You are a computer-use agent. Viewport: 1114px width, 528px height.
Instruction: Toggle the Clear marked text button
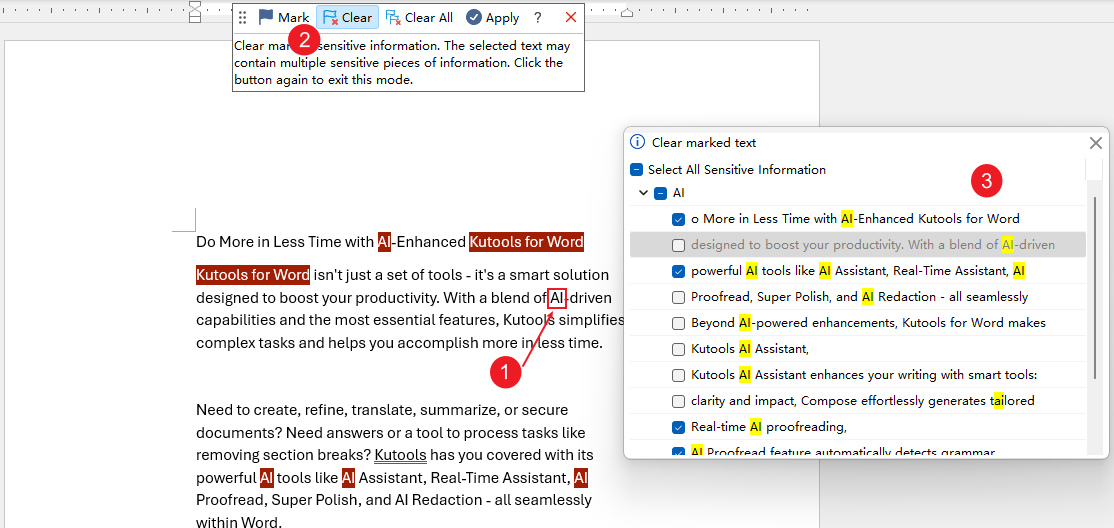[347, 17]
